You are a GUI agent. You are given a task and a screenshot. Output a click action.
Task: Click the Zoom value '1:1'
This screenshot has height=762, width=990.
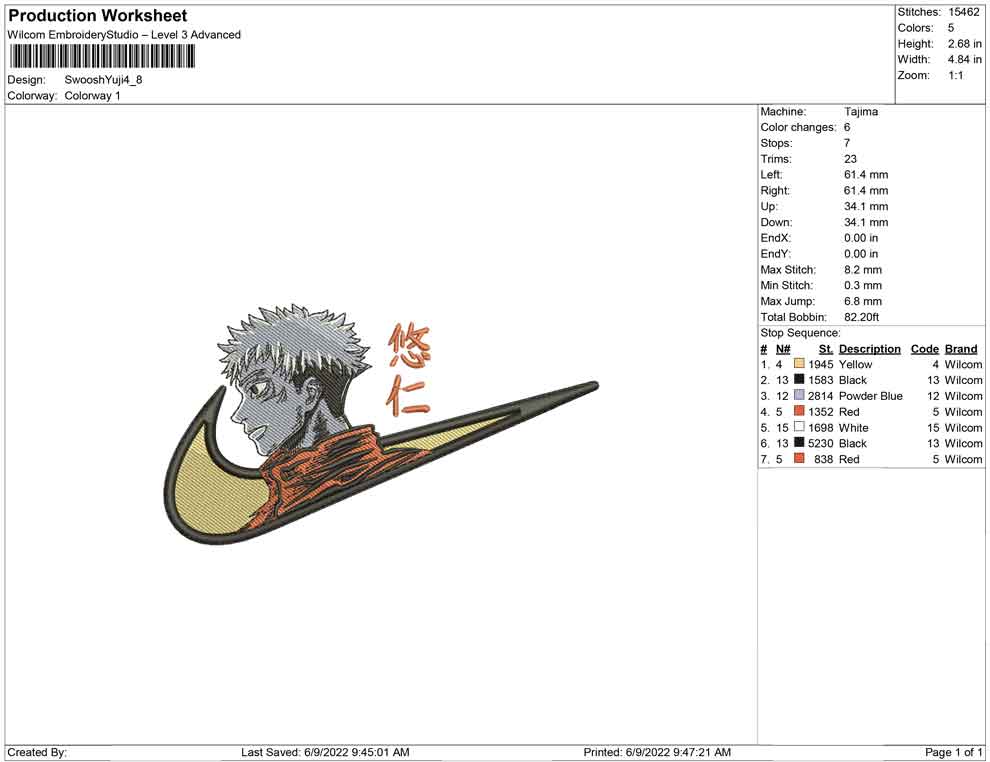[x=956, y=75]
